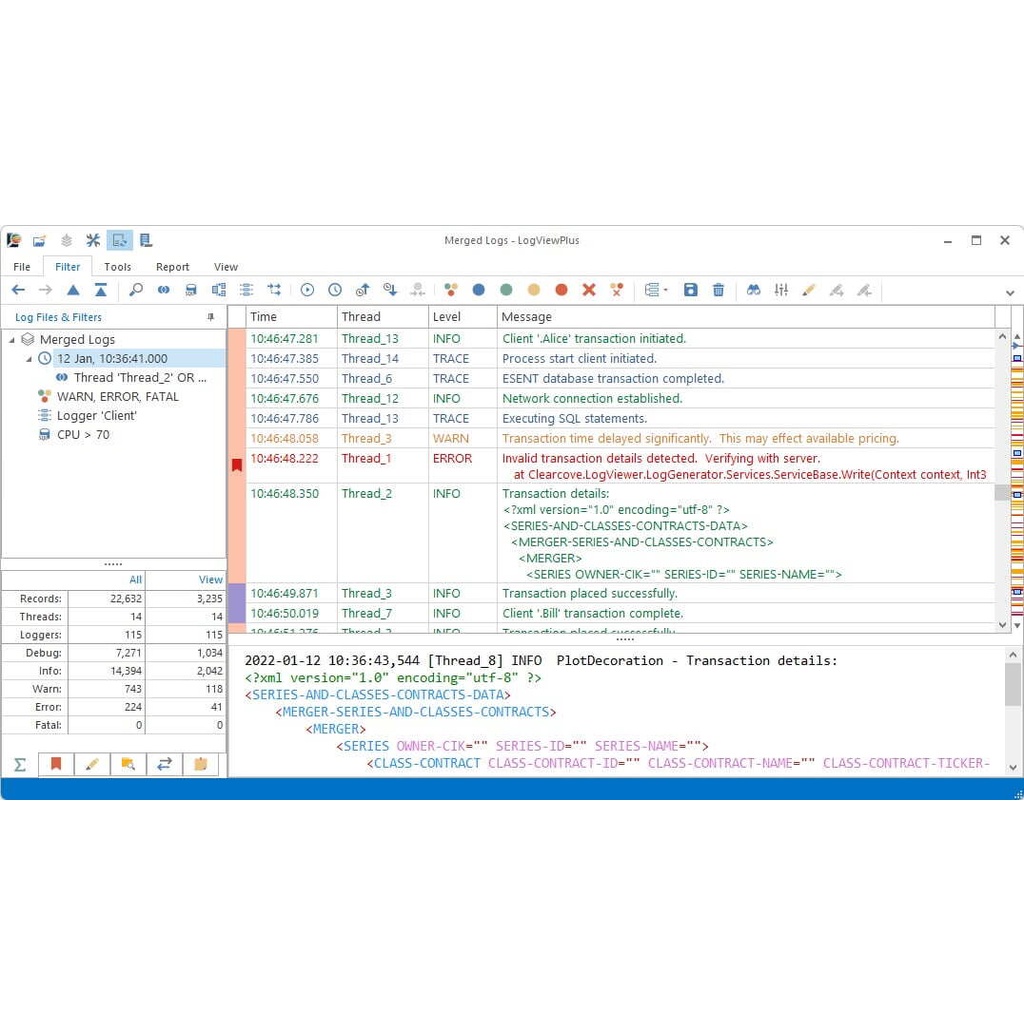Click the binoculars search icon in toolbar
This screenshot has height=1024, width=1024.
pyautogui.click(x=754, y=290)
